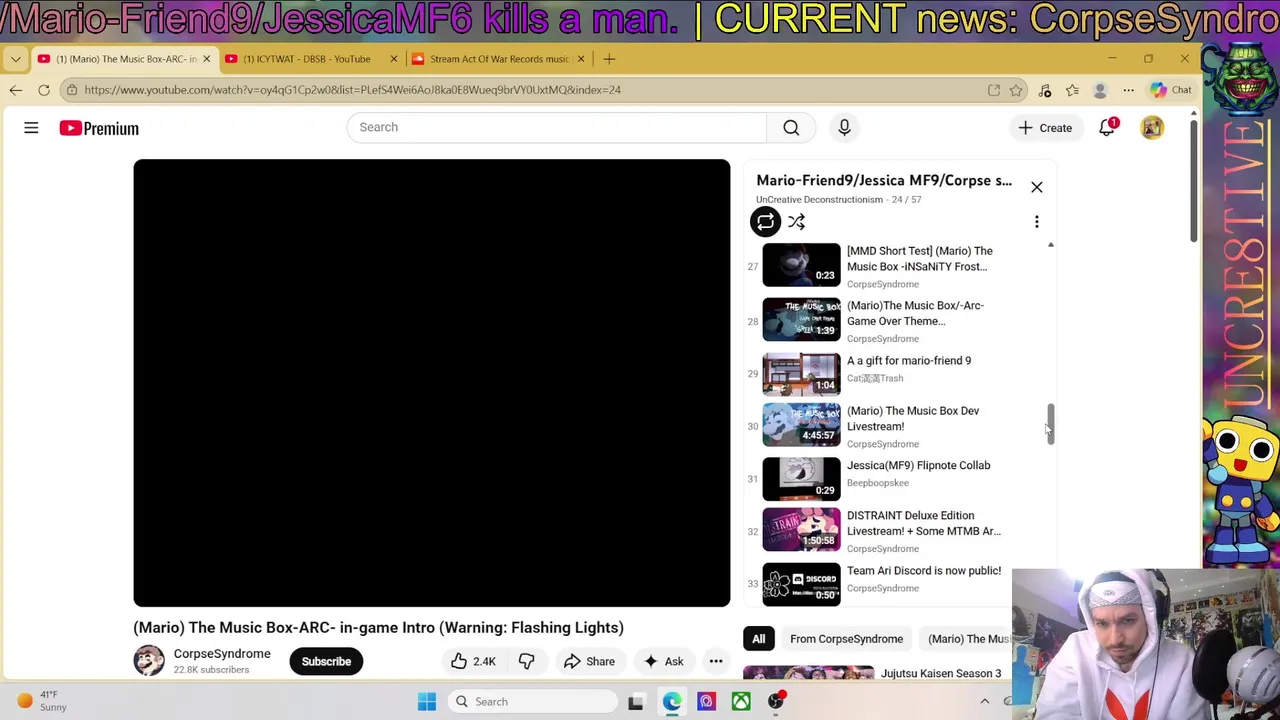Image resolution: width=1280 pixels, height=720 pixels.
Task: Show hidden system tray icons
Action: coord(984,702)
